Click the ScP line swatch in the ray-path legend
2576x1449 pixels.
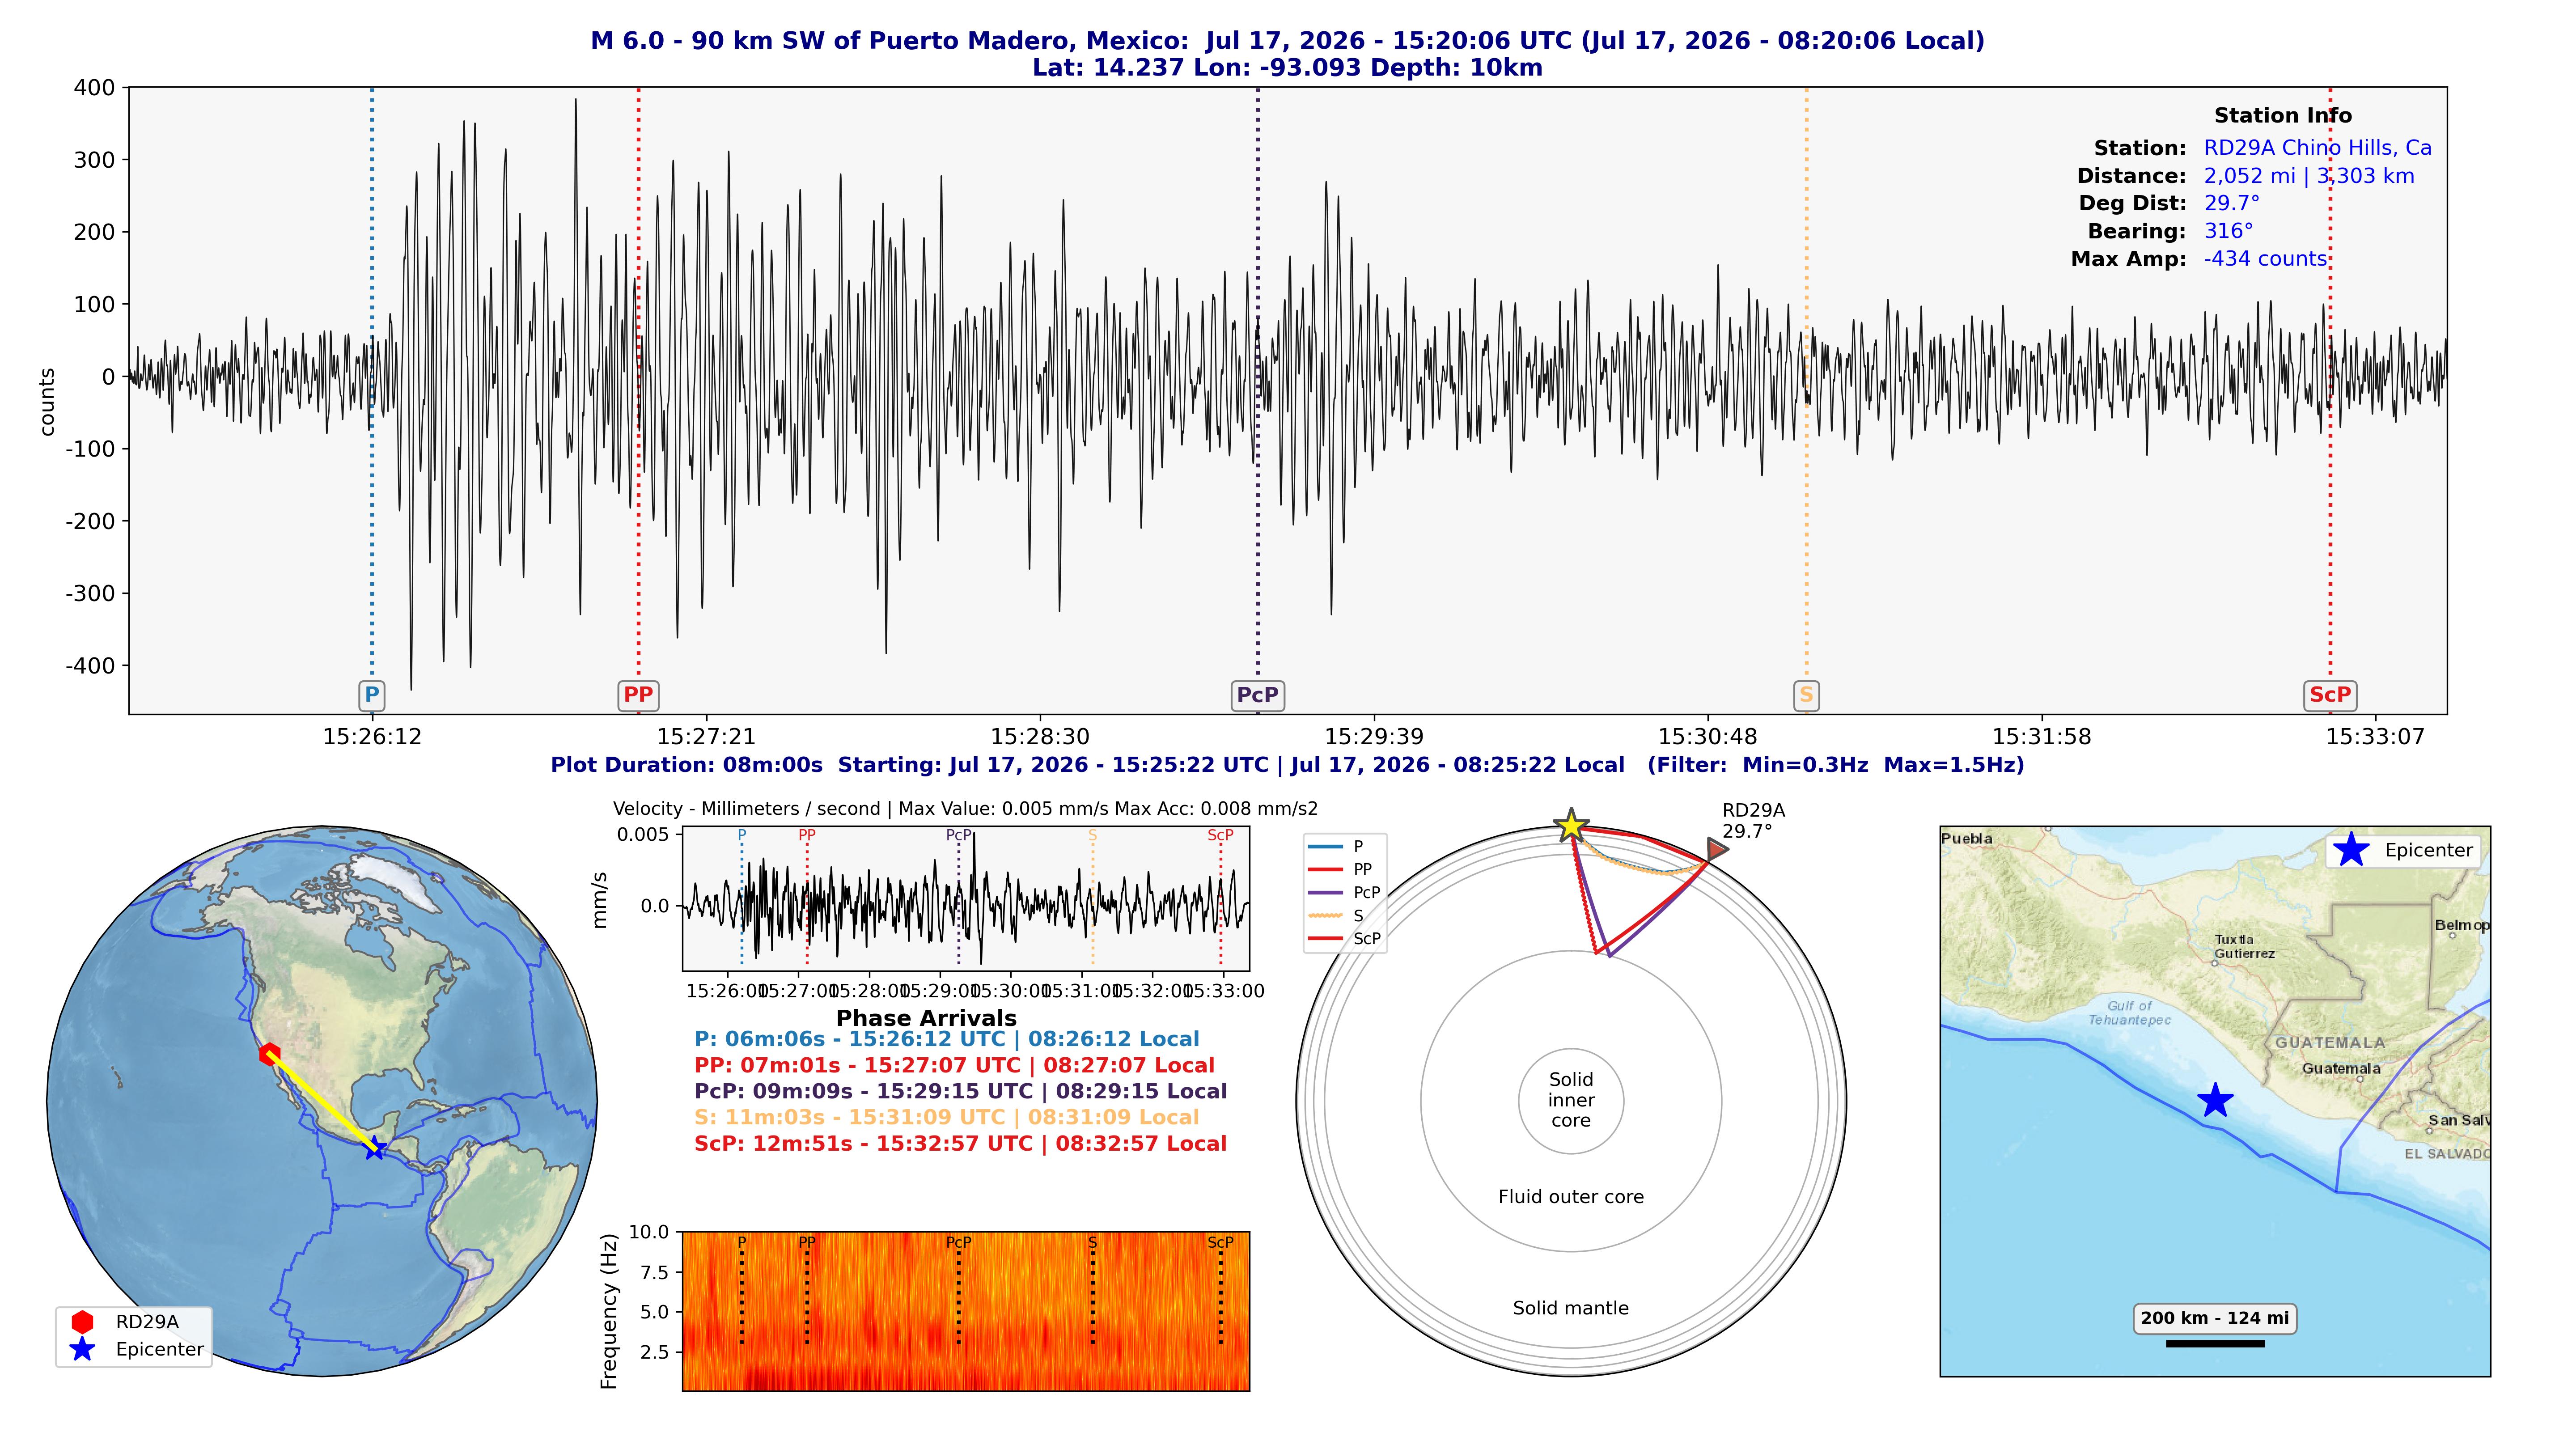point(1325,938)
